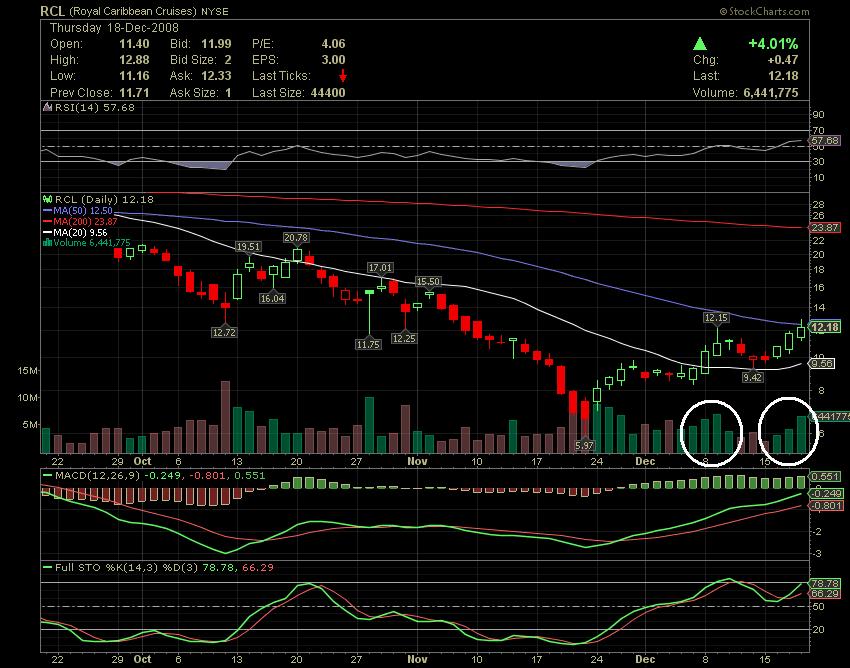This screenshot has height=668, width=850.
Task: Click the Bid value 11.99
Action: [216, 44]
